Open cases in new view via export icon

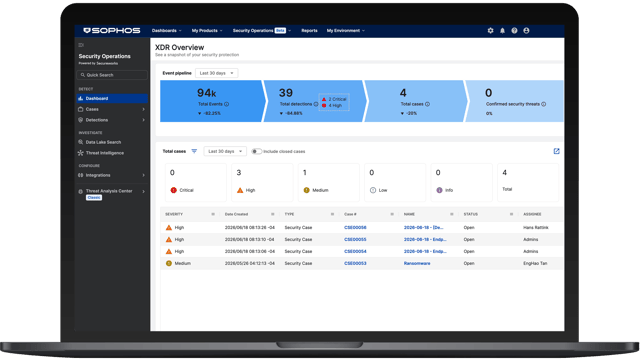click(556, 151)
